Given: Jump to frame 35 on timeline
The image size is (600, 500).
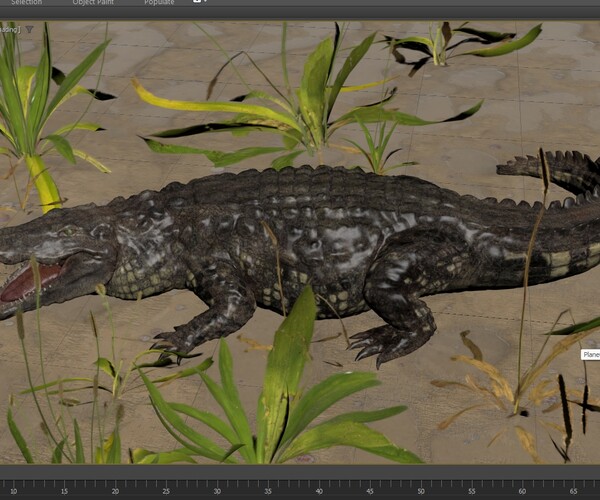Looking at the screenshot, I should coord(268,491).
